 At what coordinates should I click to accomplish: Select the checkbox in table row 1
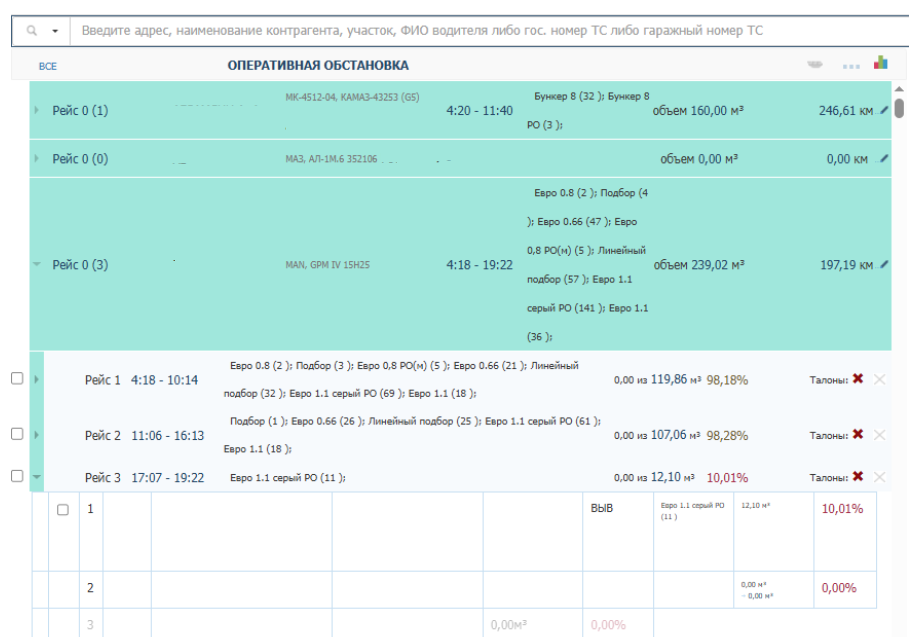click(x=63, y=510)
